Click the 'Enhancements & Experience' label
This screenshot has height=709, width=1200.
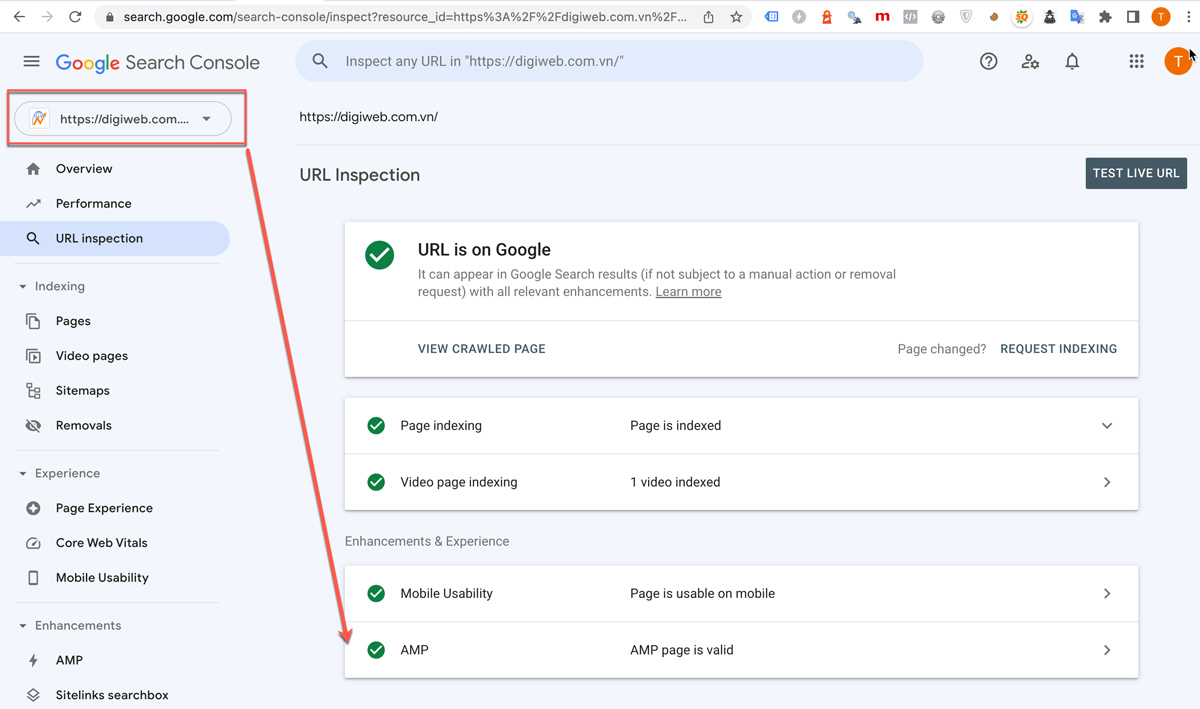tap(427, 541)
